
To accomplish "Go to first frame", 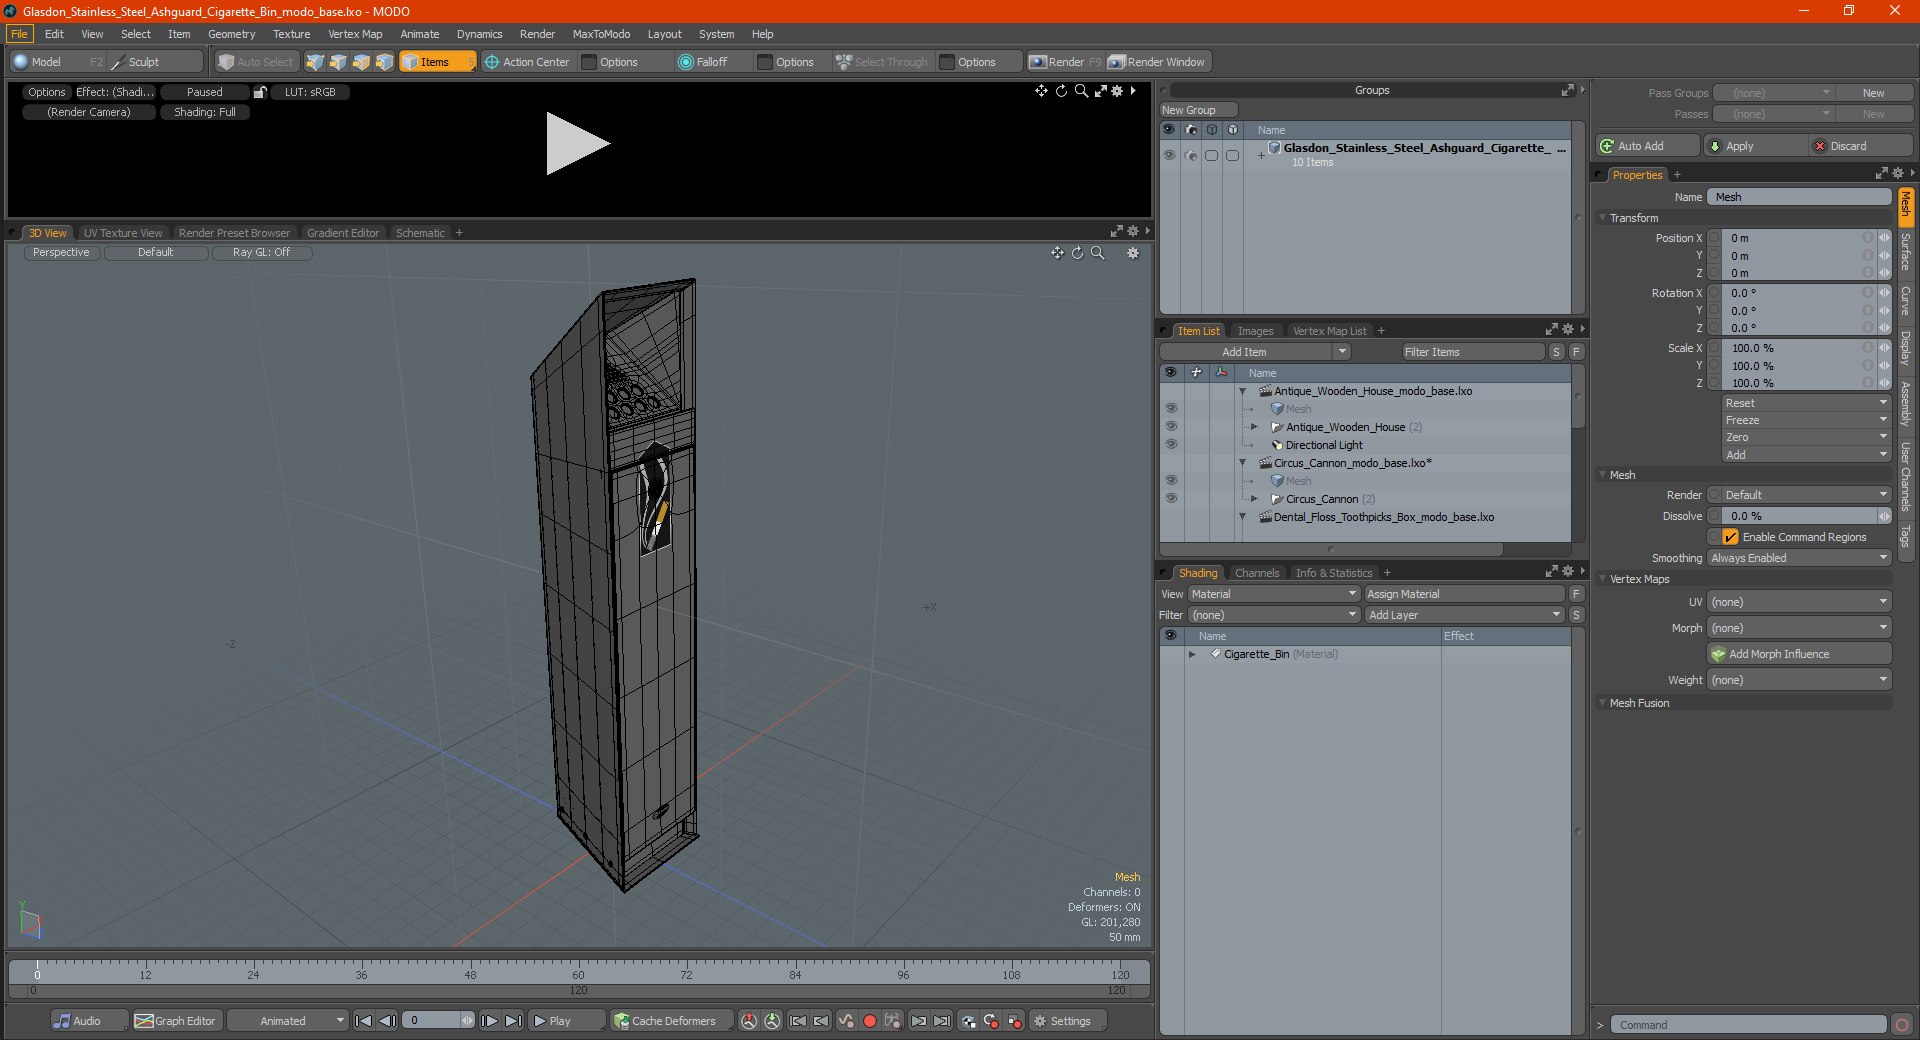I will [364, 1021].
